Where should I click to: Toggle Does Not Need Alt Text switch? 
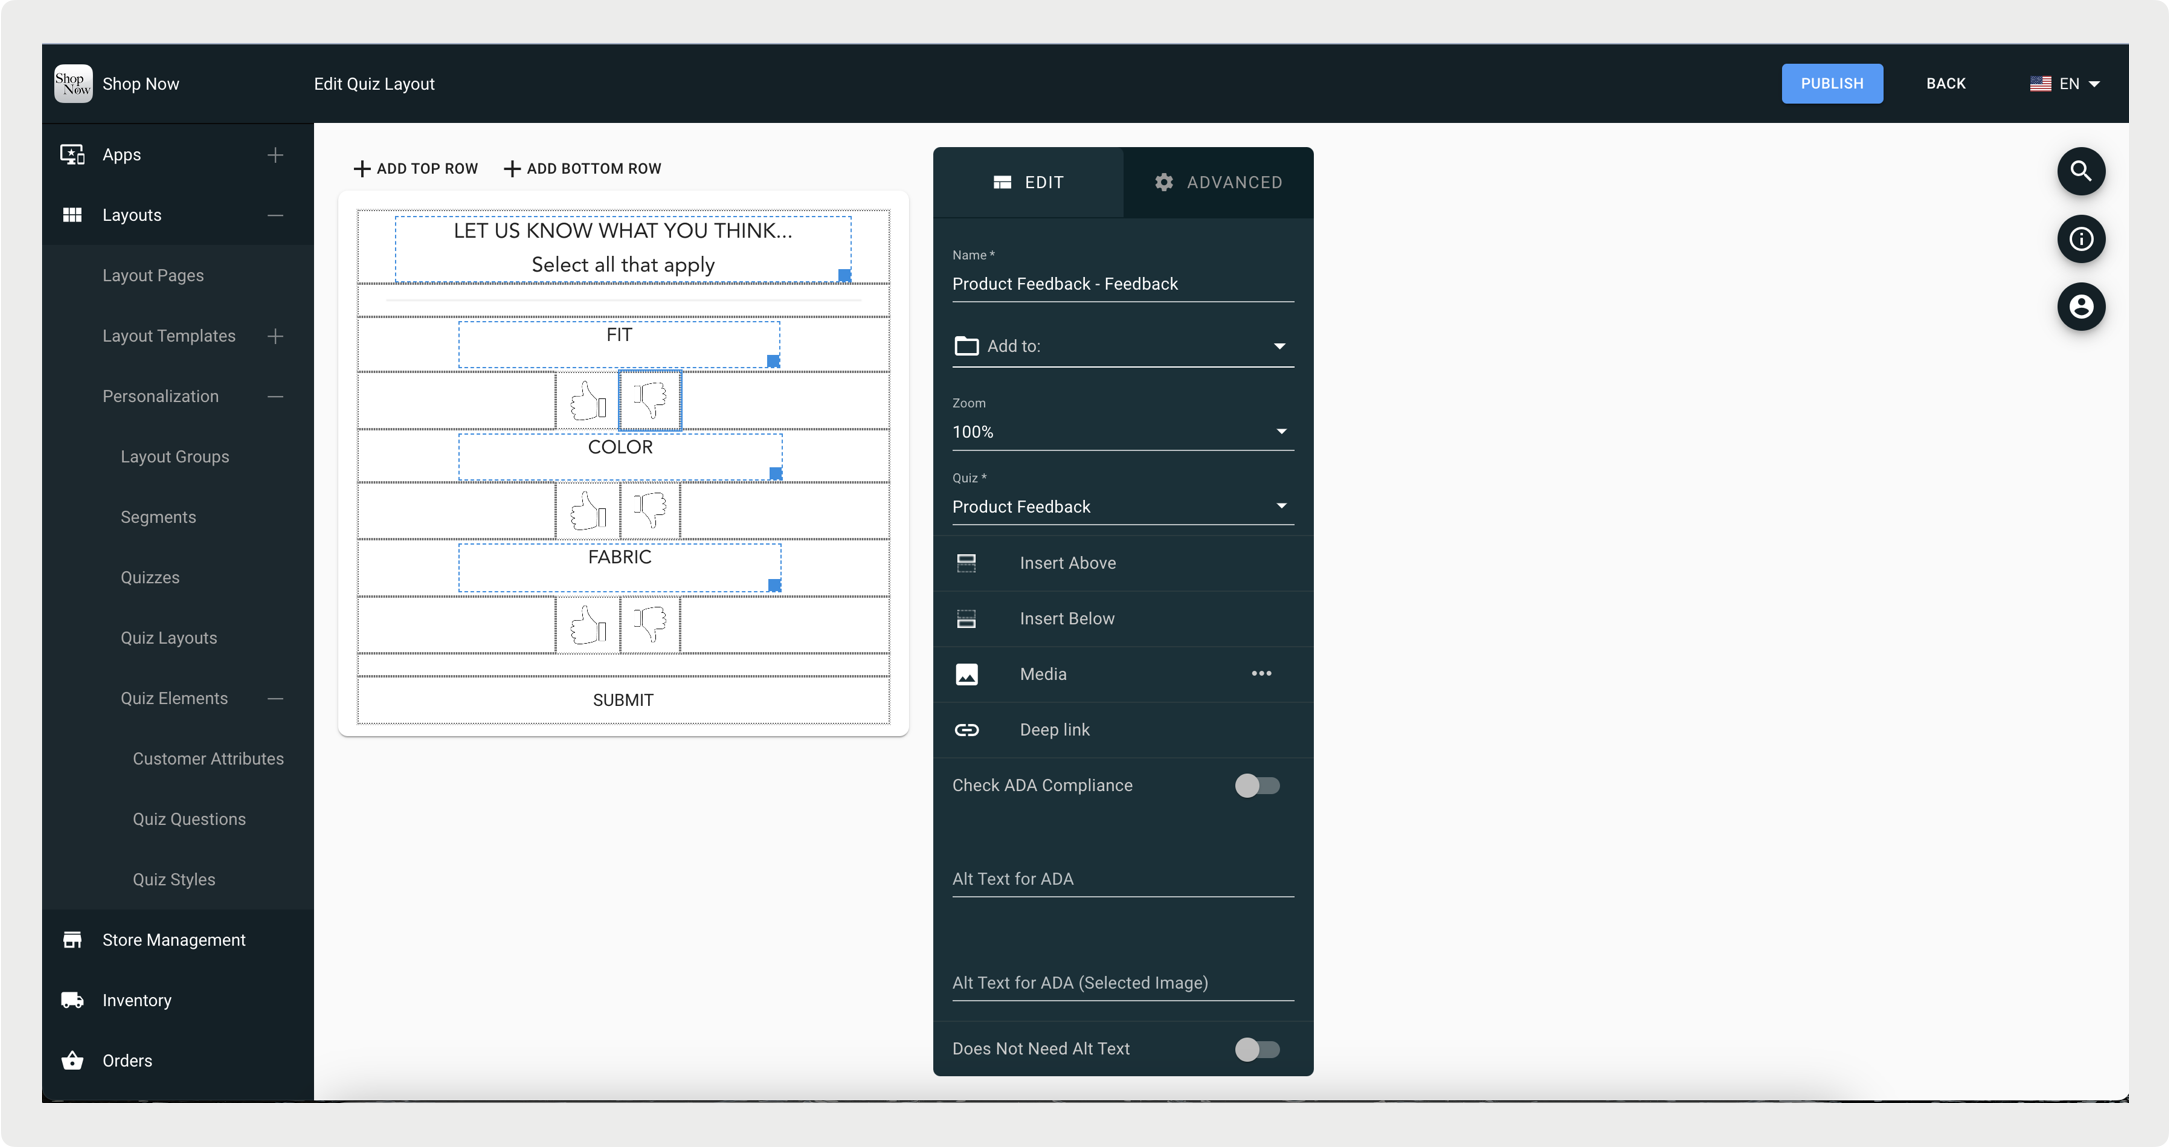click(x=1257, y=1049)
